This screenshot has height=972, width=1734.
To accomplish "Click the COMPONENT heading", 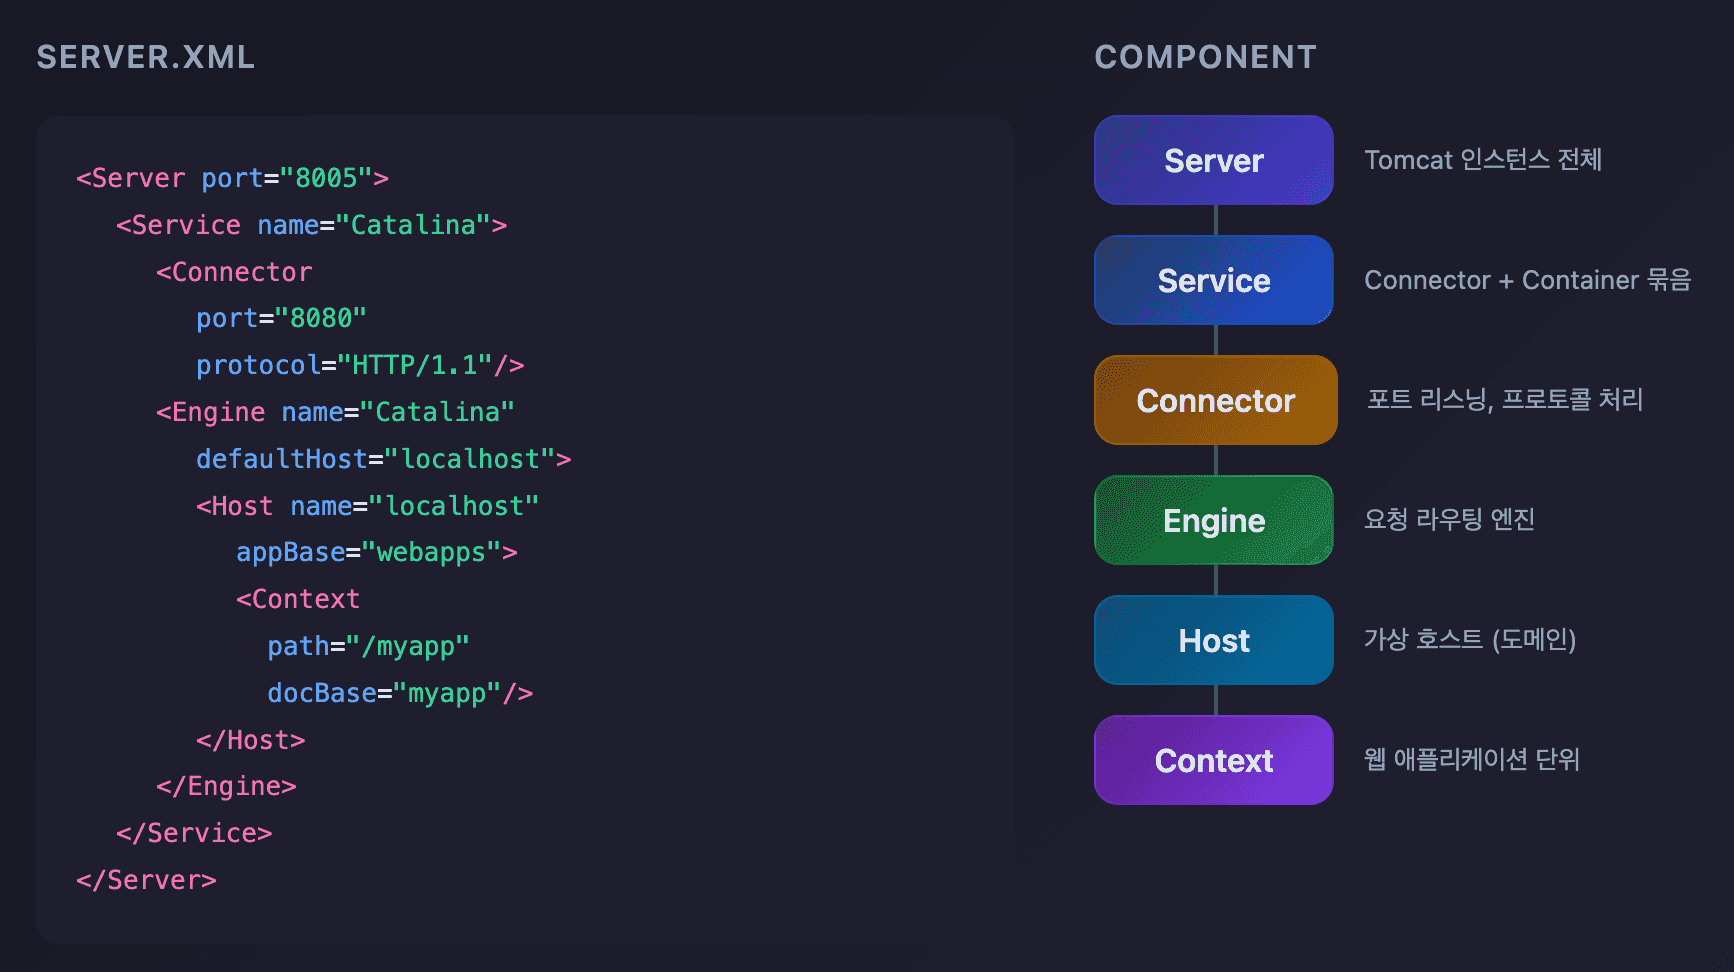I will click(1205, 57).
